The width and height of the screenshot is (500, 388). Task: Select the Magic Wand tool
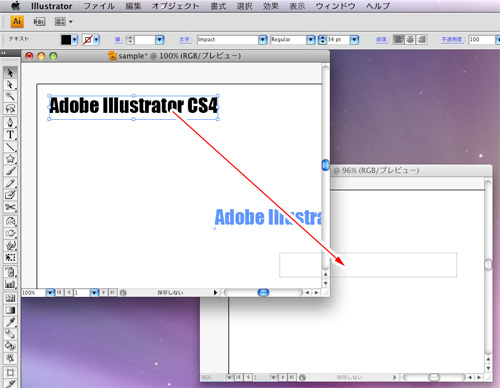[10, 96]
